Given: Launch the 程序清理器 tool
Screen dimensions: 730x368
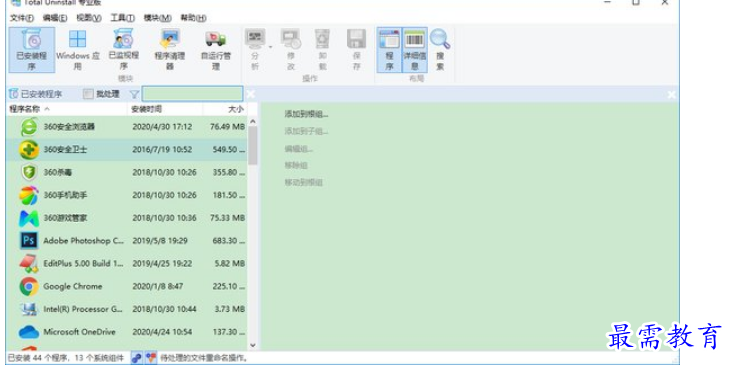Looking at the screenshot, I should click(x=169, y=50).
